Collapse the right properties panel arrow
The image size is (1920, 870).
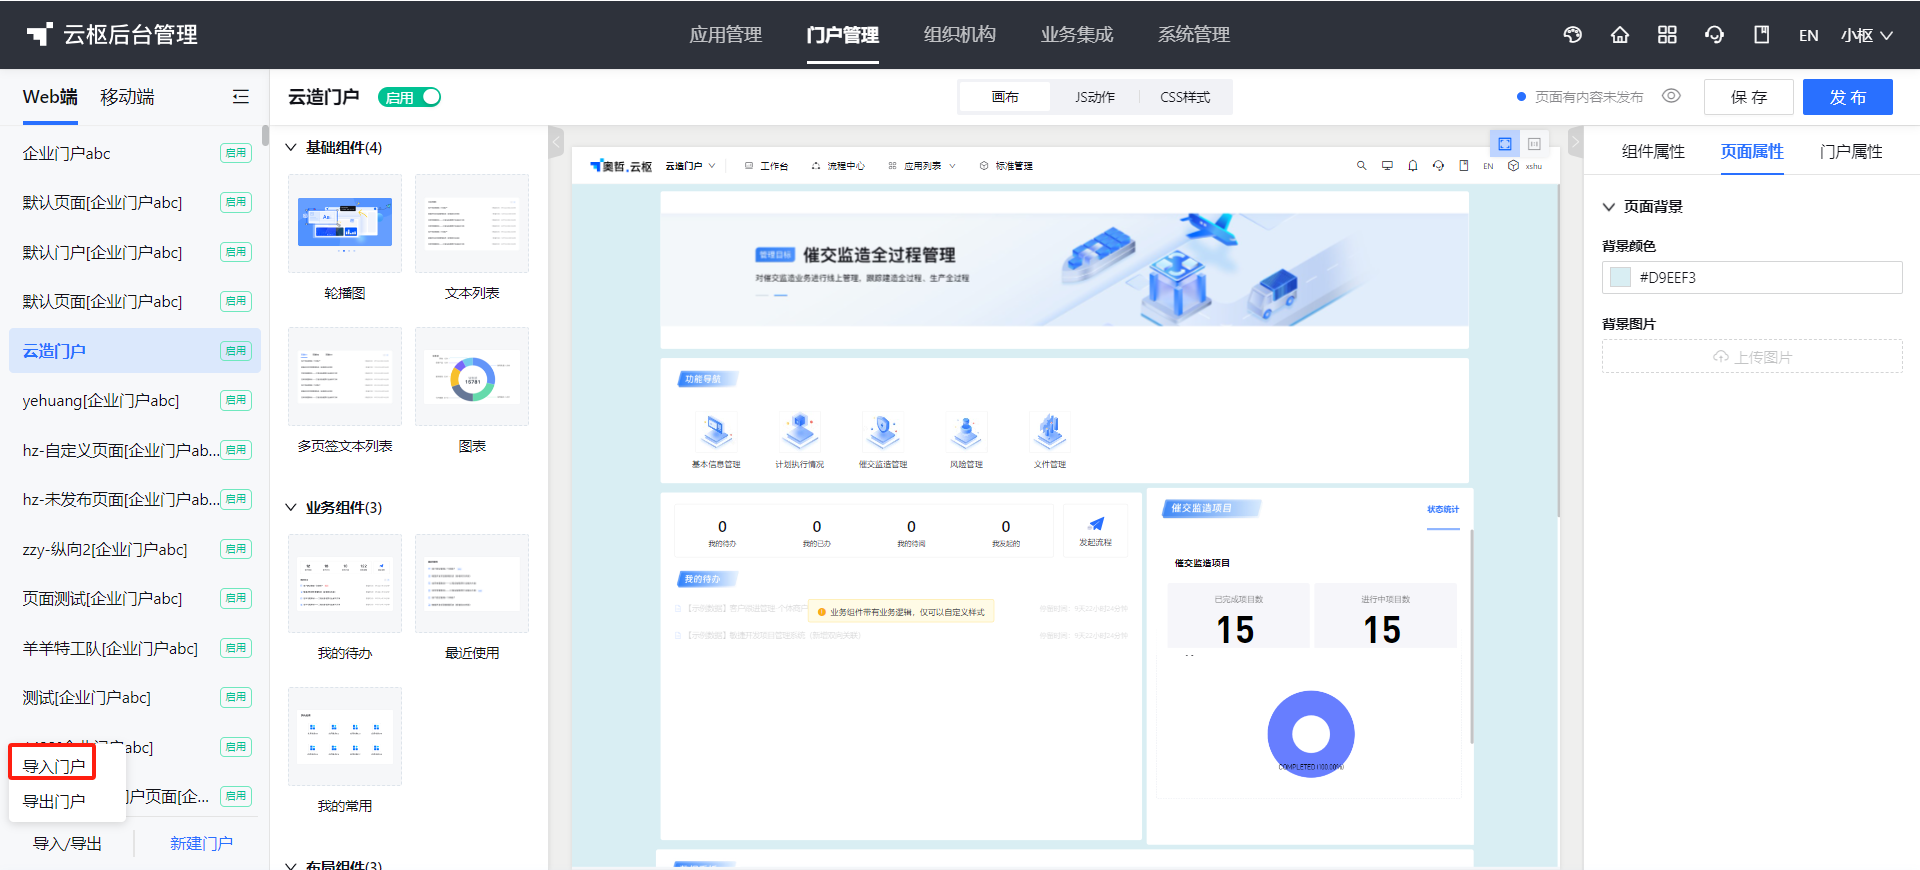[1575, 142]
